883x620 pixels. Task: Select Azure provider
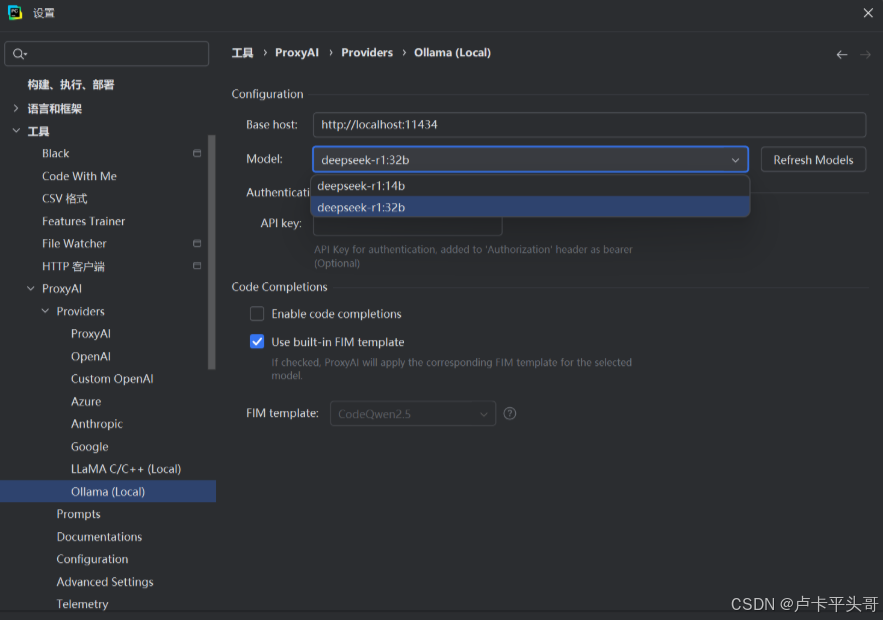pyautogui.click(x=86, y=402)
